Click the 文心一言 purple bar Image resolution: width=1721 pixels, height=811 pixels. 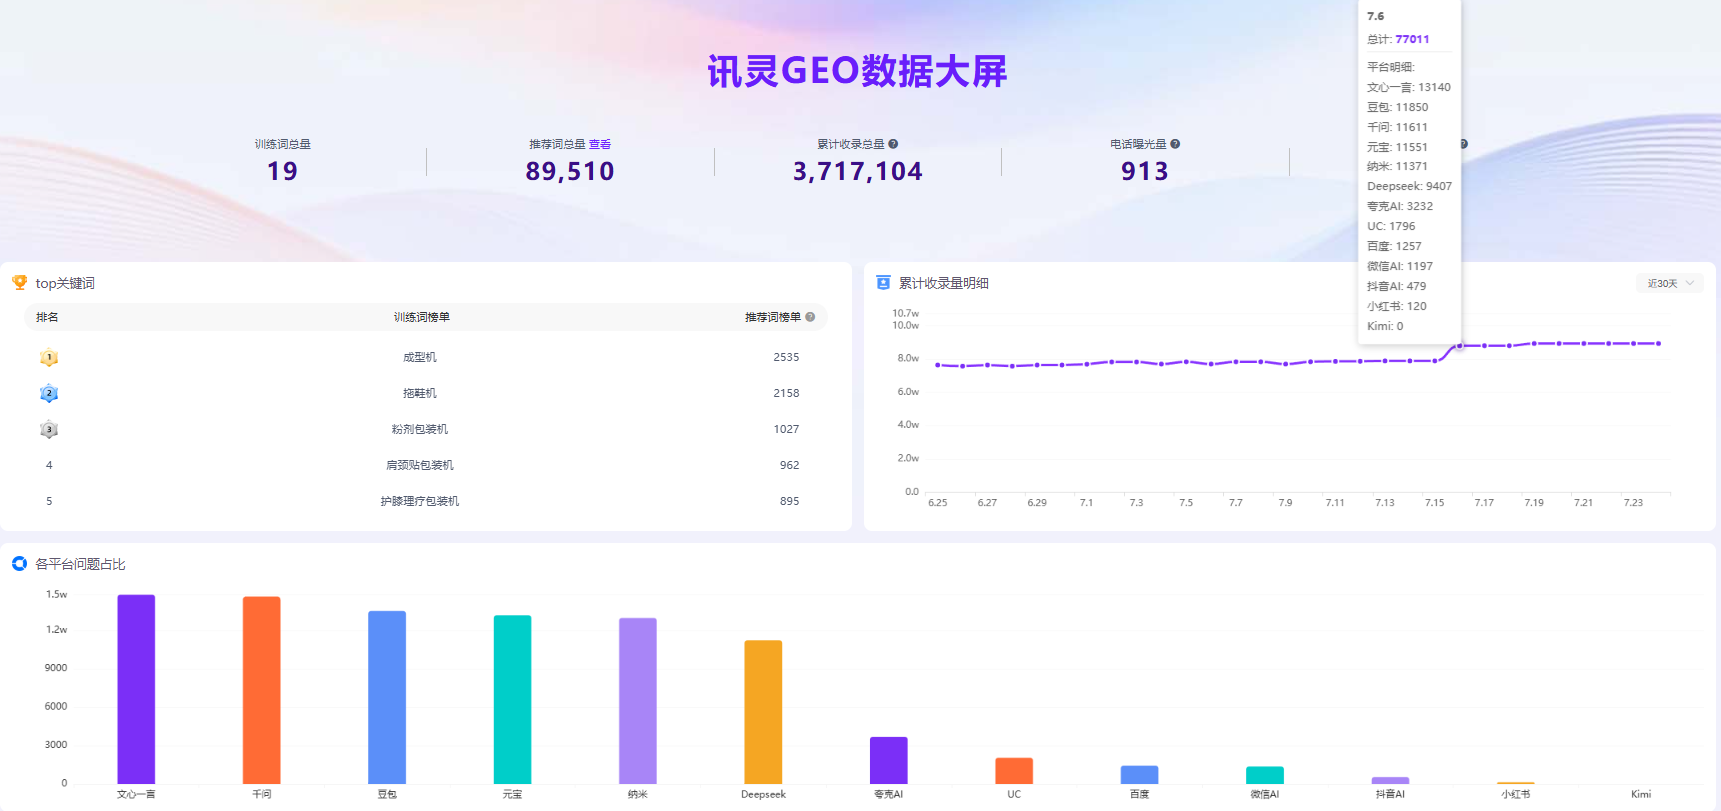pos(136,689)
